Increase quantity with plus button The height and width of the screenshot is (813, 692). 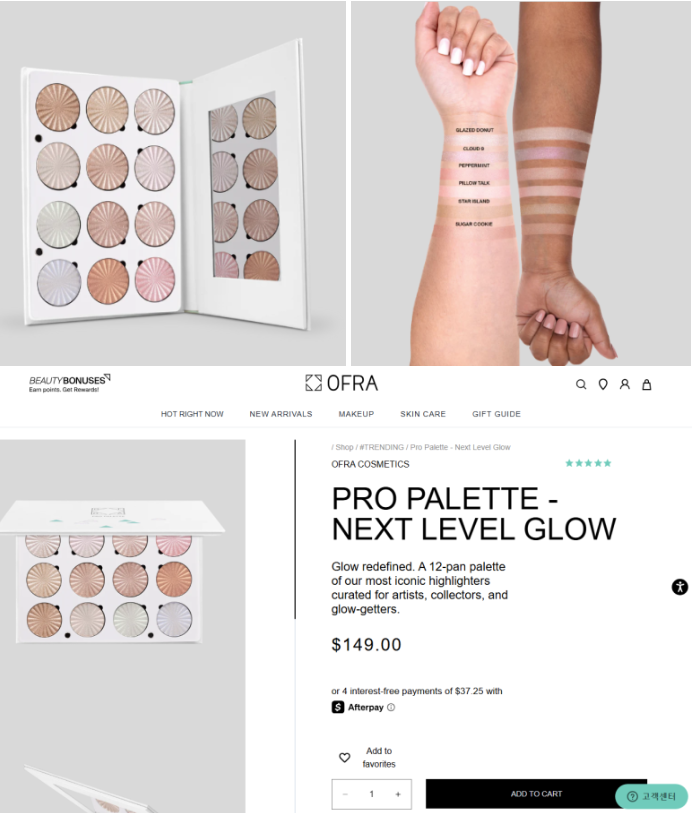click(x=398, y=794)
